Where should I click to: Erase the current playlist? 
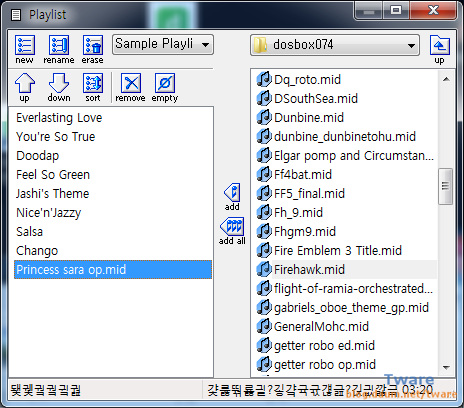tap(92, 49)
